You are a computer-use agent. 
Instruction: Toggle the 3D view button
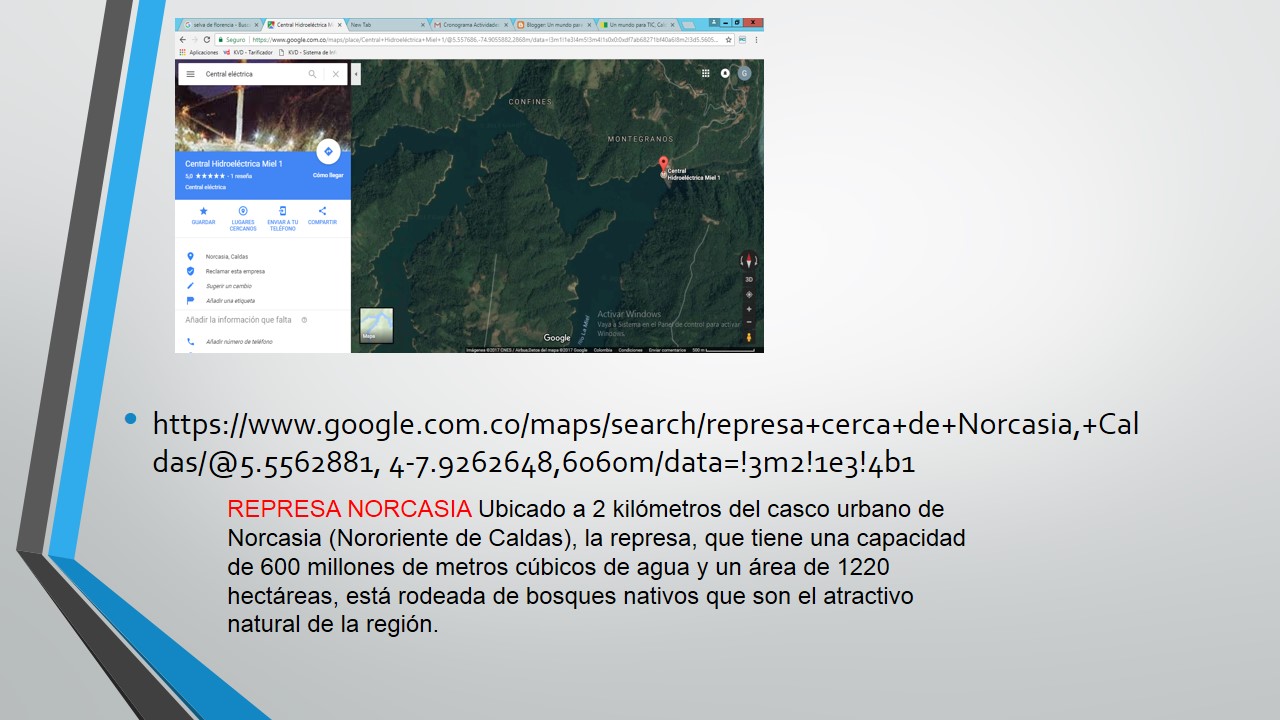click(x=749, y=279)
